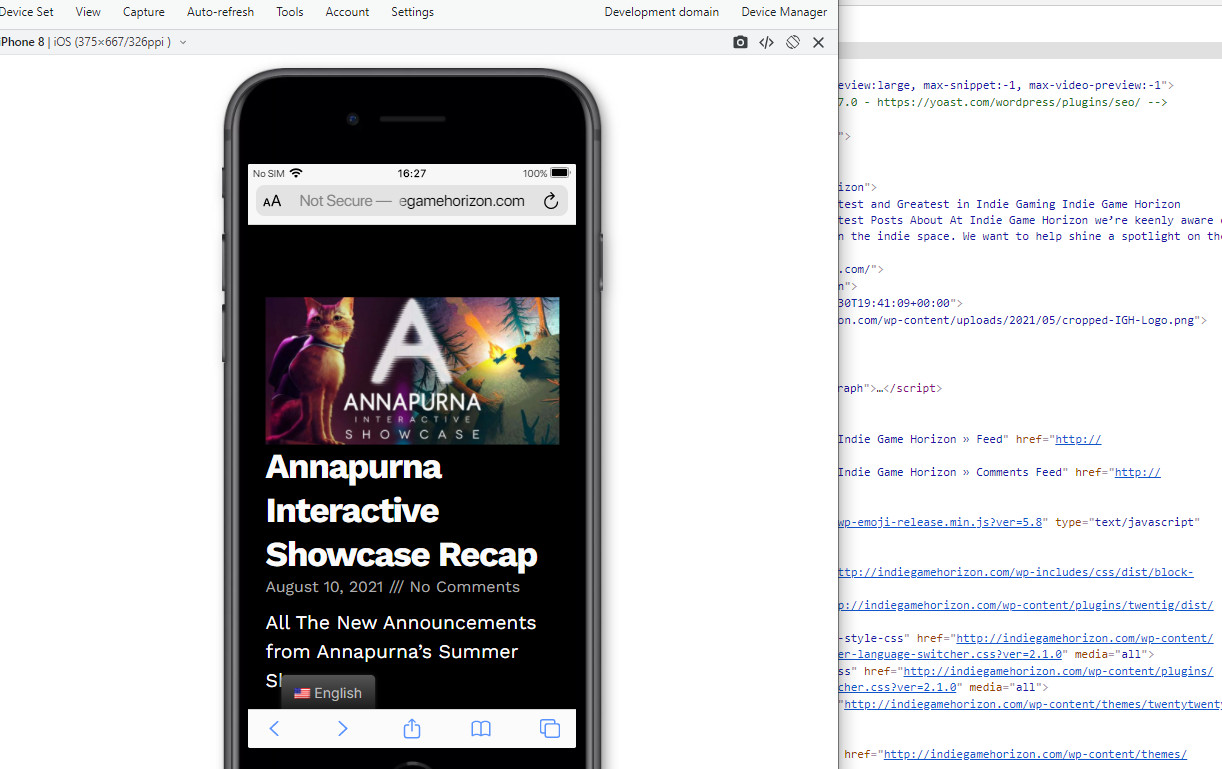Click Development domain in top bar
The height and width of the screenshot is (769, 1222).
[661, 12]
